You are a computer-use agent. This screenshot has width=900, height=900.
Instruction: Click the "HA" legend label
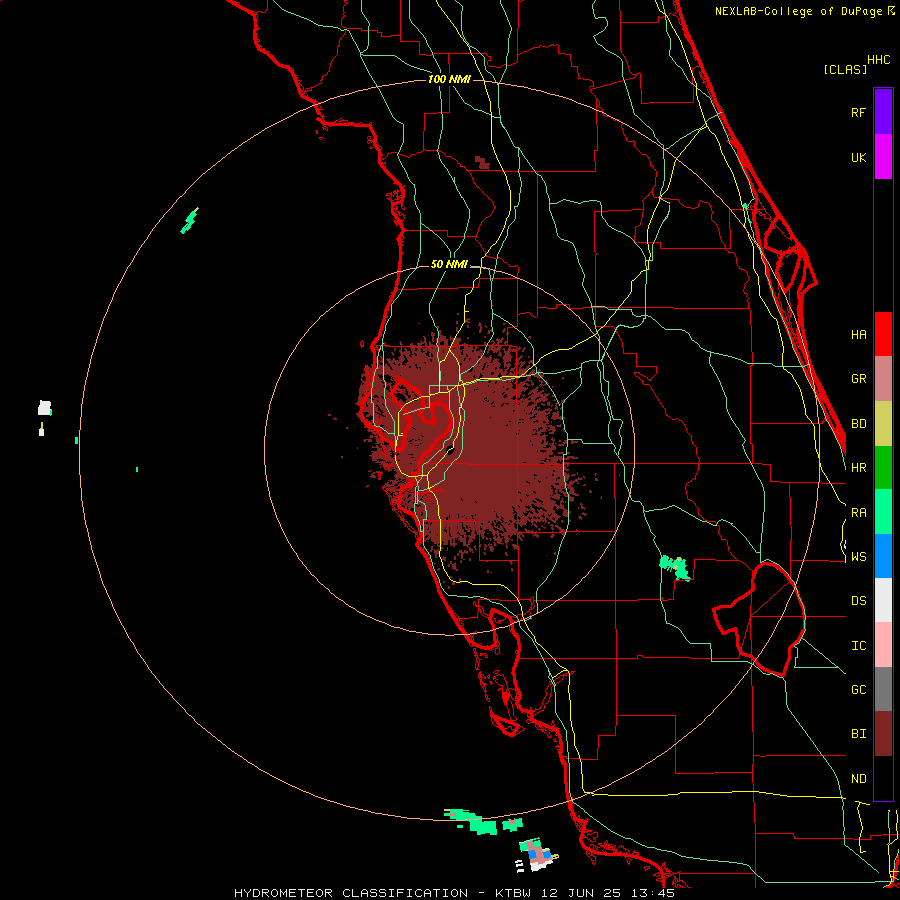(858, 334)
